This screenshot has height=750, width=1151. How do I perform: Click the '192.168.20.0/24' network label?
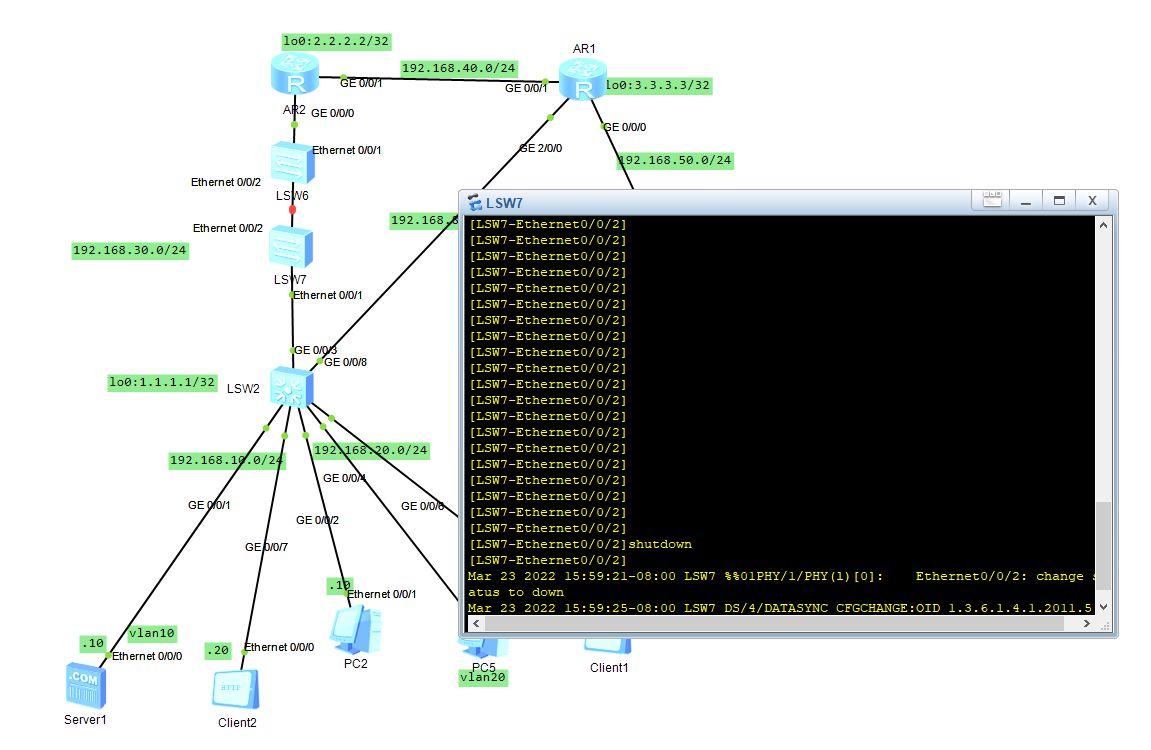371,450
